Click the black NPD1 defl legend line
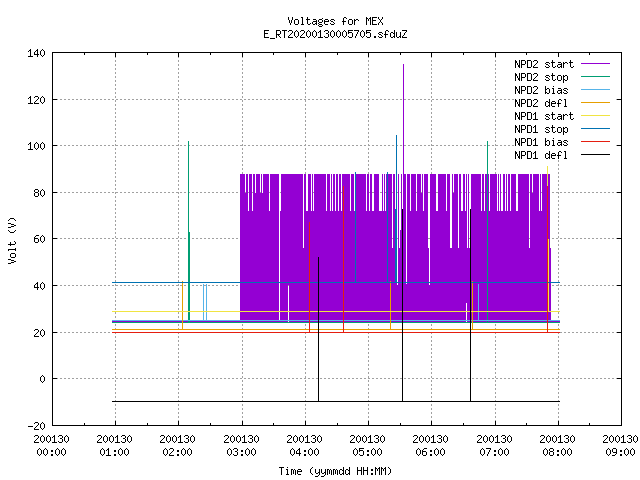Screen dimensions: 640x480 pyautogui.click(x=596, y=155)
